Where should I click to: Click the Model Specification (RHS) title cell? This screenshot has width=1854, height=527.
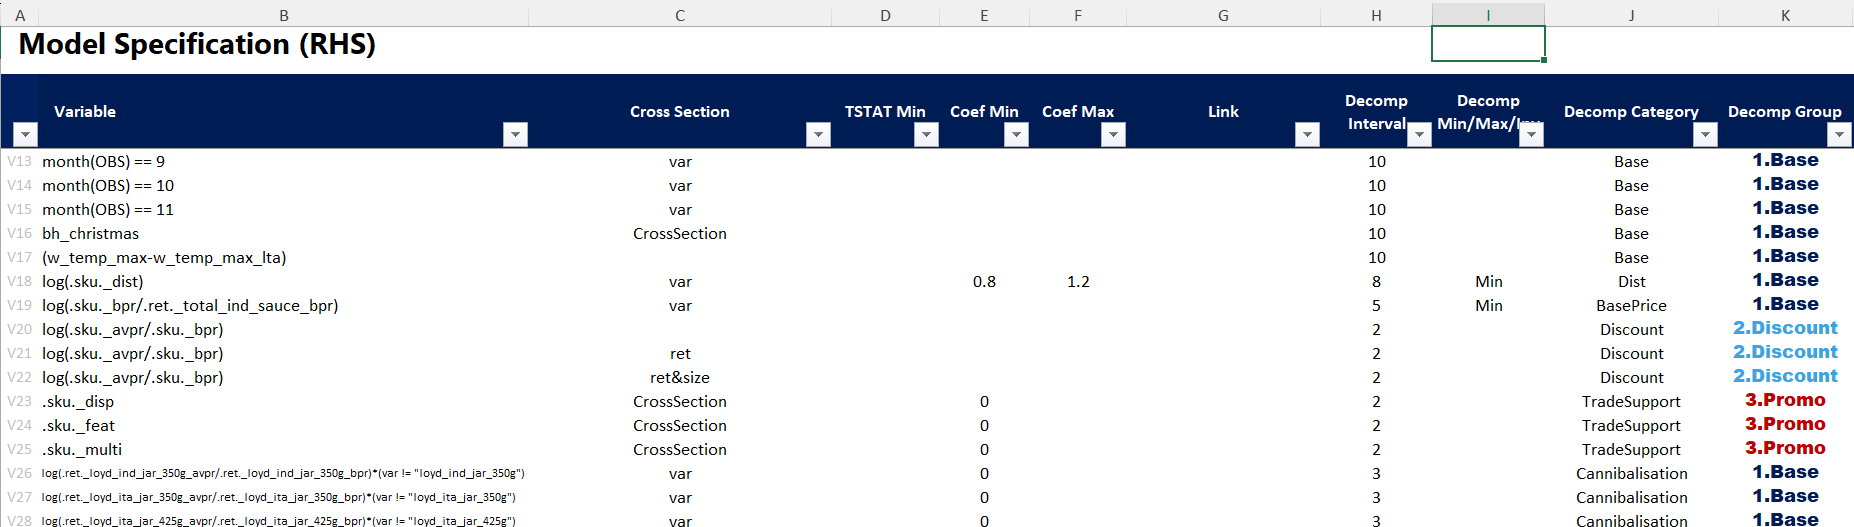pos(197,45)
